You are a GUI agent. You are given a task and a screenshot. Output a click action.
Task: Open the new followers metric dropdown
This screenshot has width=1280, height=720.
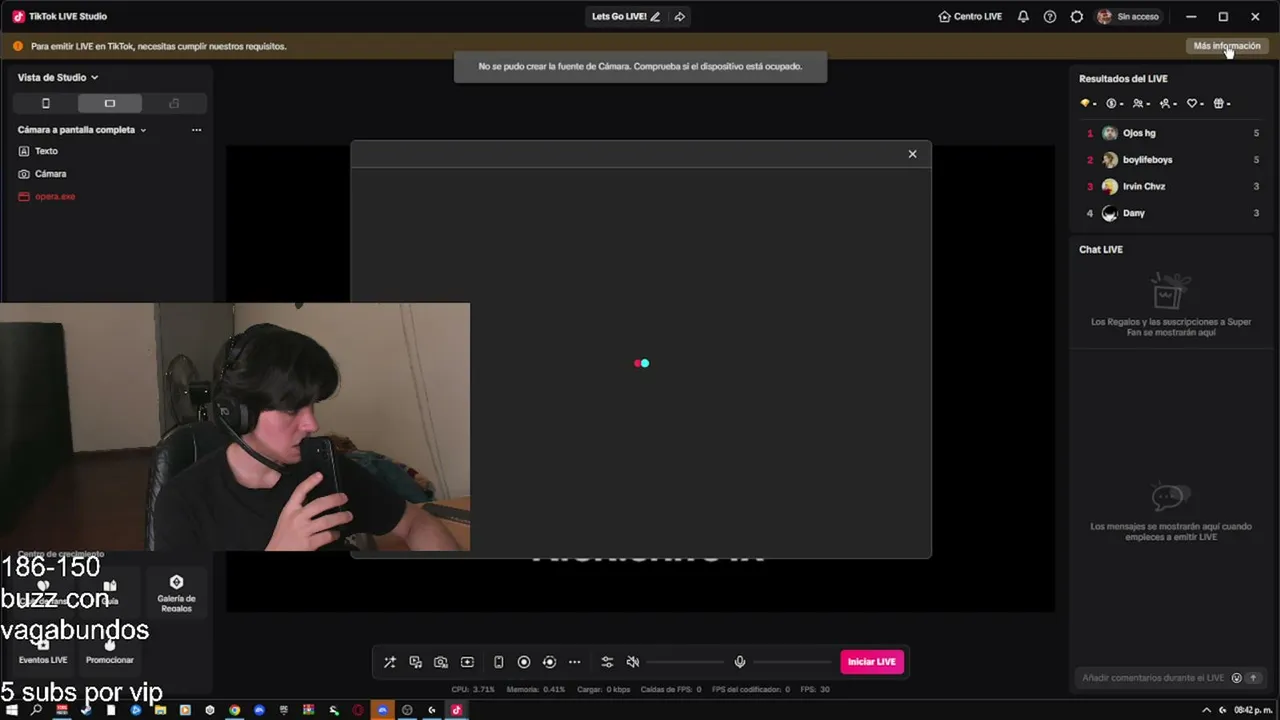1168,104
